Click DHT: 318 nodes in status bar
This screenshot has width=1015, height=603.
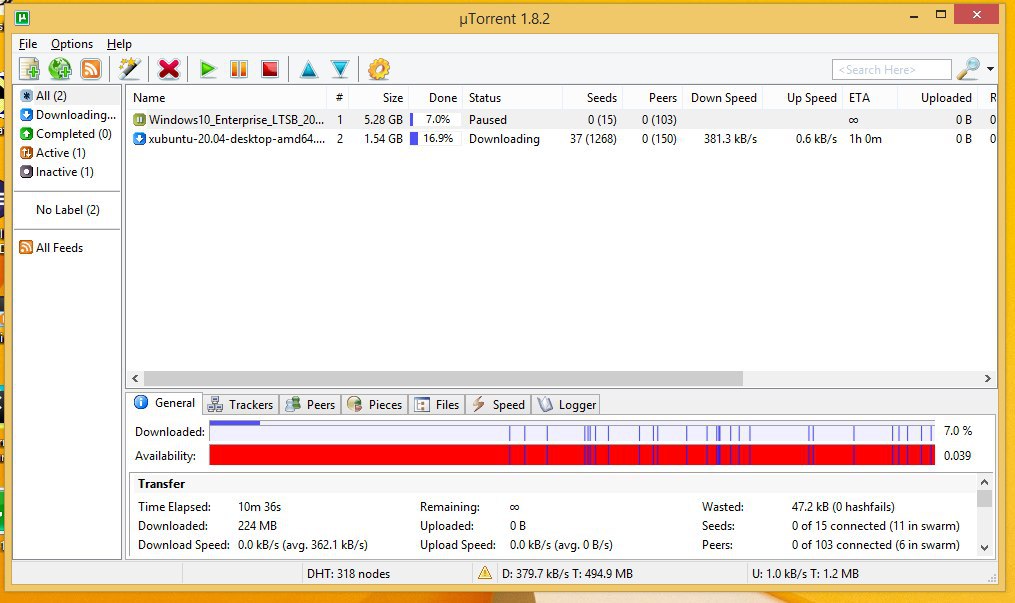(x=348, y=573)
